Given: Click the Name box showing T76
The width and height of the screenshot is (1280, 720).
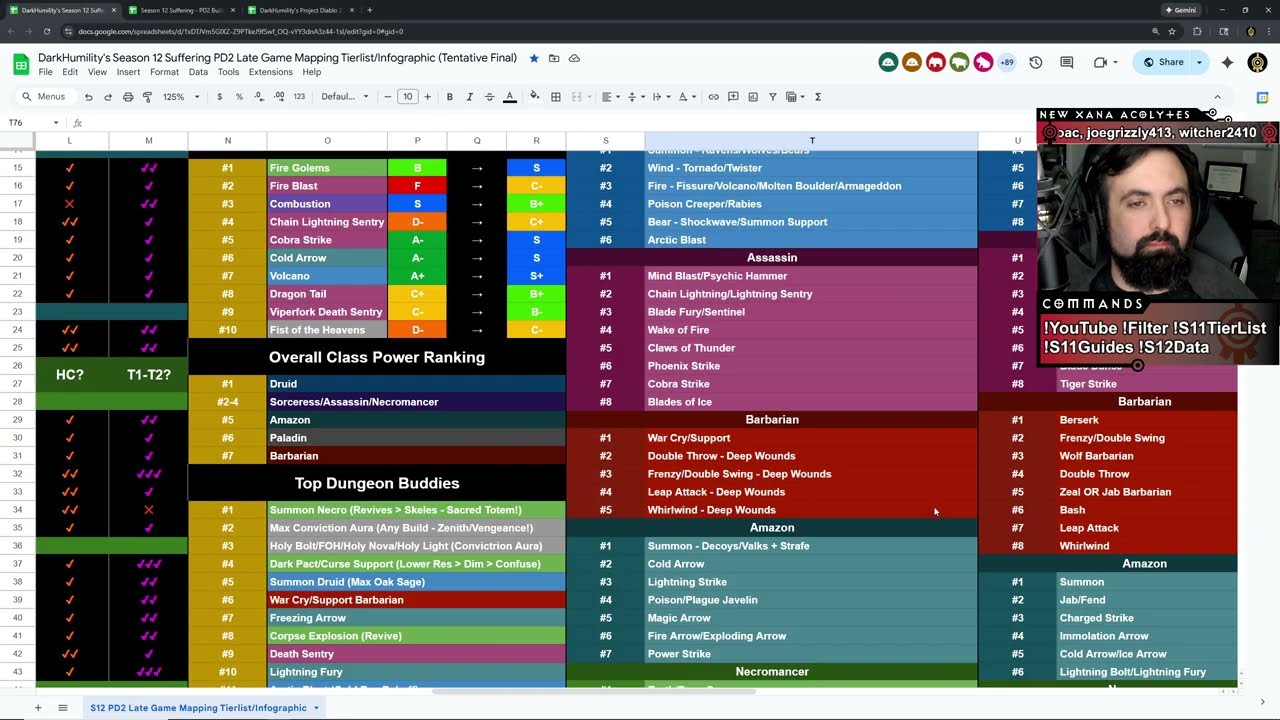Looking at the screenshot, I should (33, 123).
